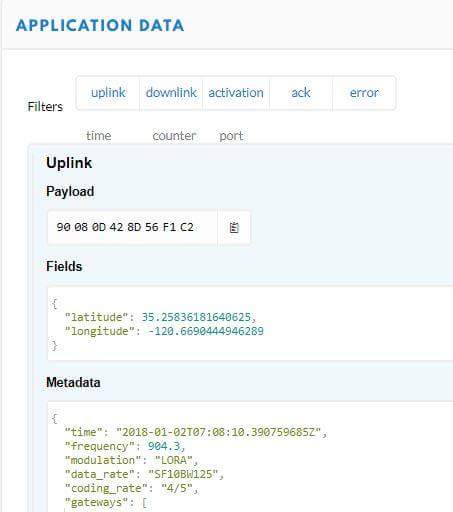Click the coding_rate value 4/5
This screenshot has width=453, height=512.
tap(177, 488)
